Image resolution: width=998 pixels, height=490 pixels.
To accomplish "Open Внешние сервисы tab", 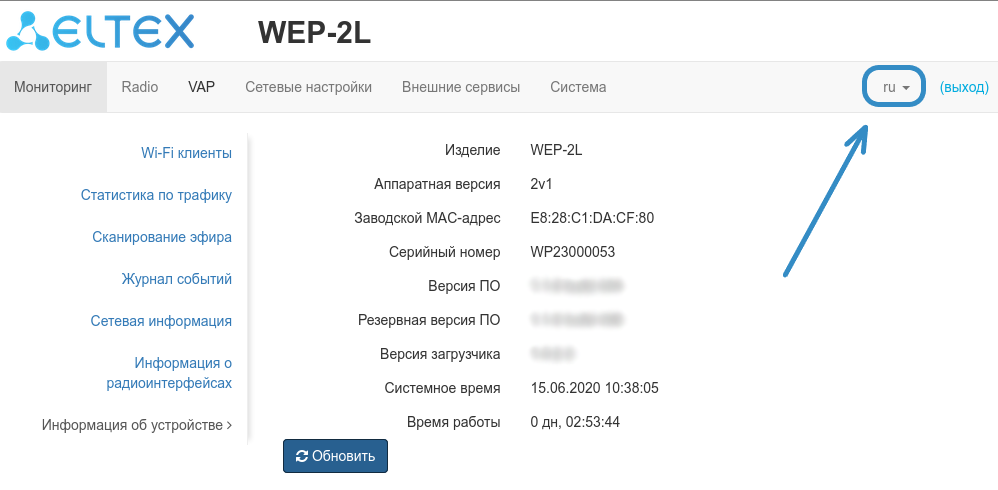I will [461, 87].
